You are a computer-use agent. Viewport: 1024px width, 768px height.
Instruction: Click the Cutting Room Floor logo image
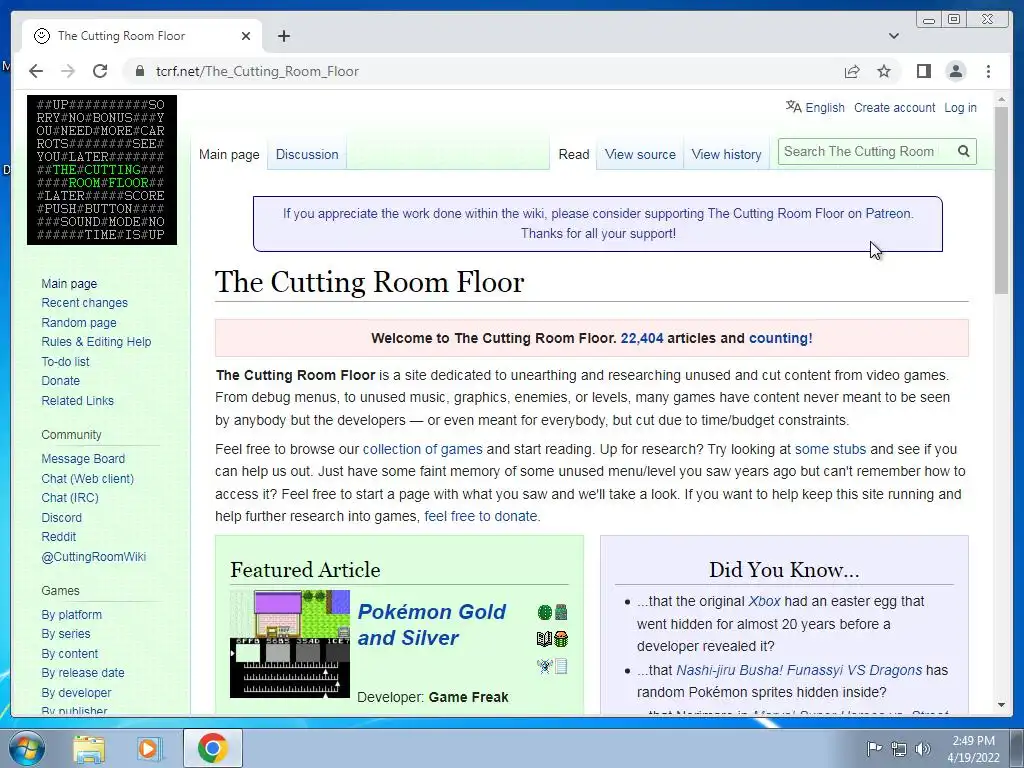(102, 170)
